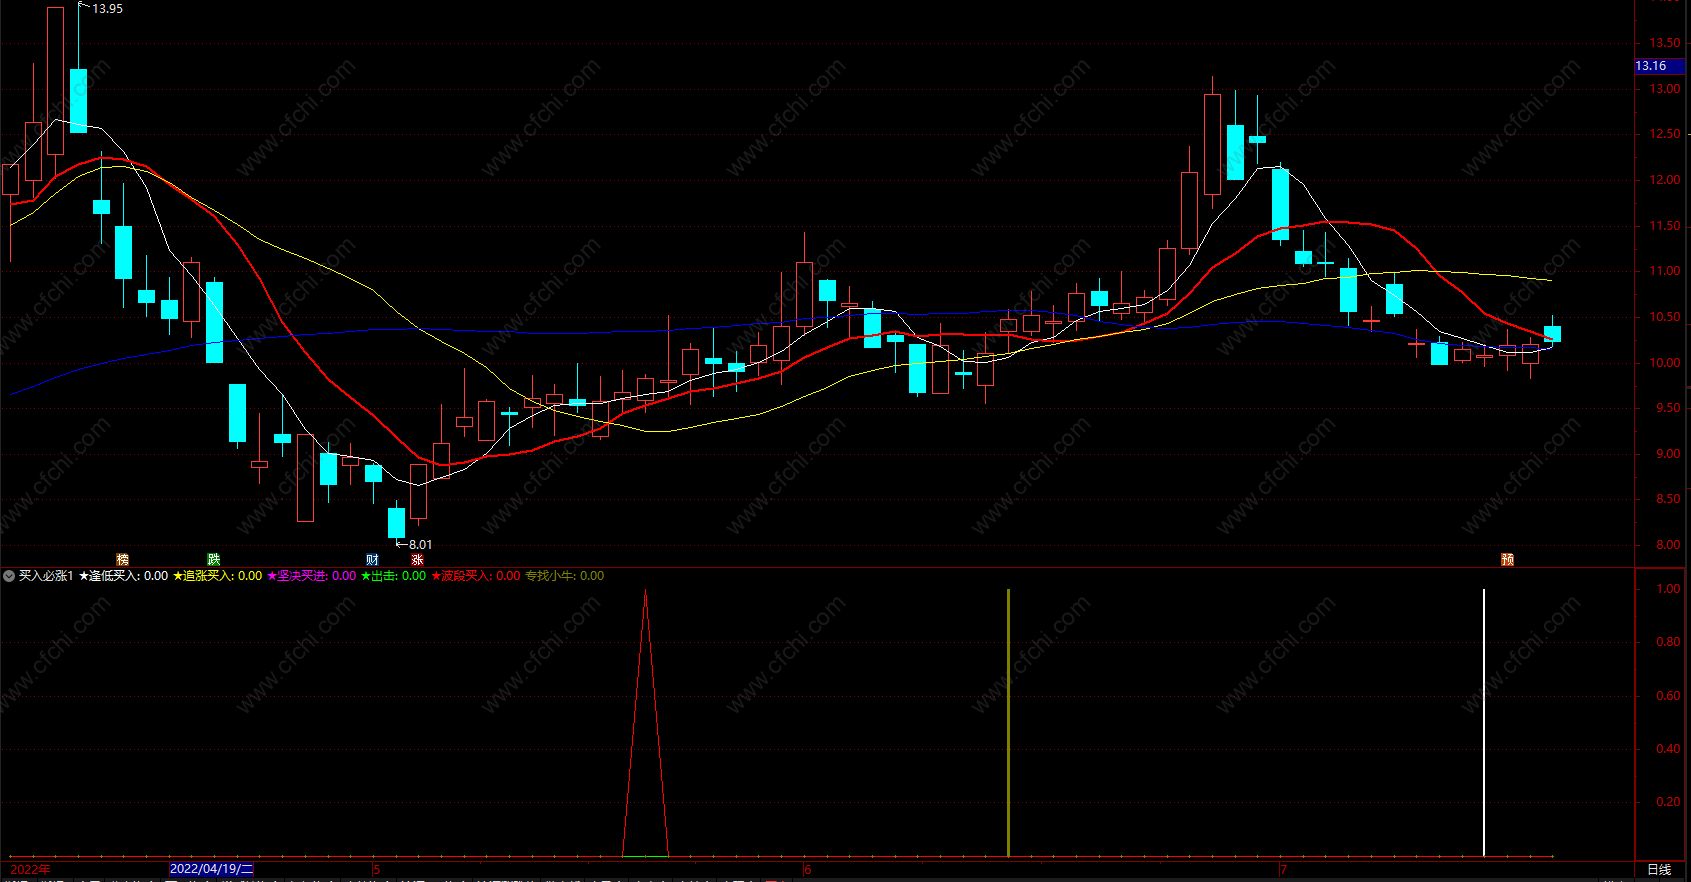The height and width of the screenshot is (882, 1691).
Task: Click the 12.00 price axis label
Action: click(x=1665, y=180)
